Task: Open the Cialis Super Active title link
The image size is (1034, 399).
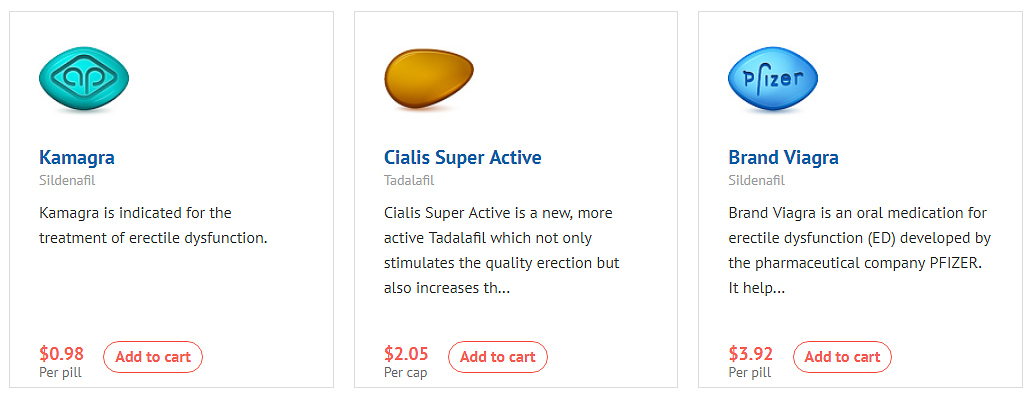Action: pos(463,158)
